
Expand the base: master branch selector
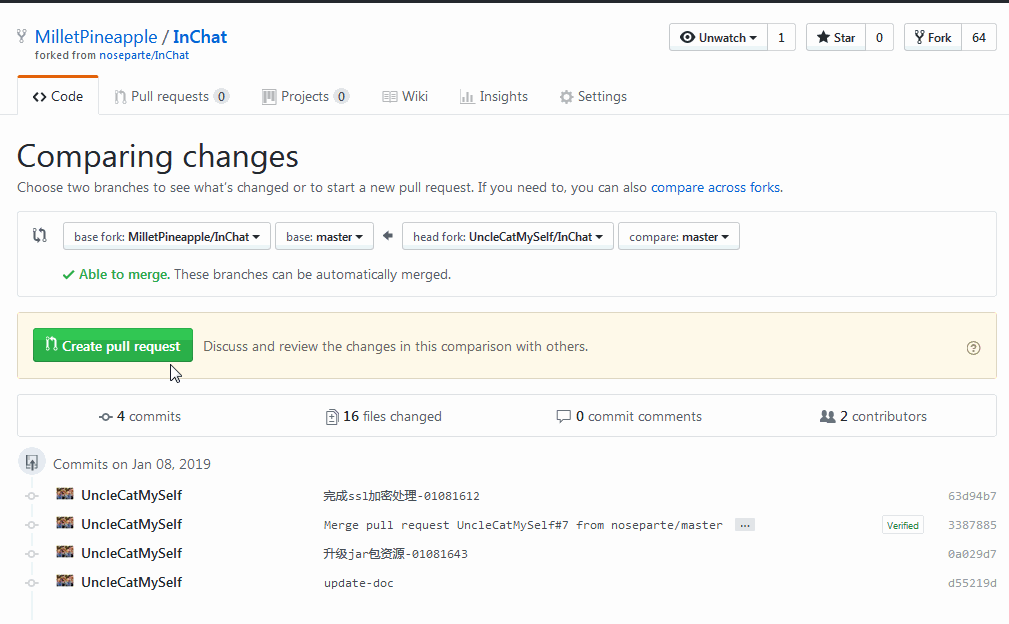(324, 237)
